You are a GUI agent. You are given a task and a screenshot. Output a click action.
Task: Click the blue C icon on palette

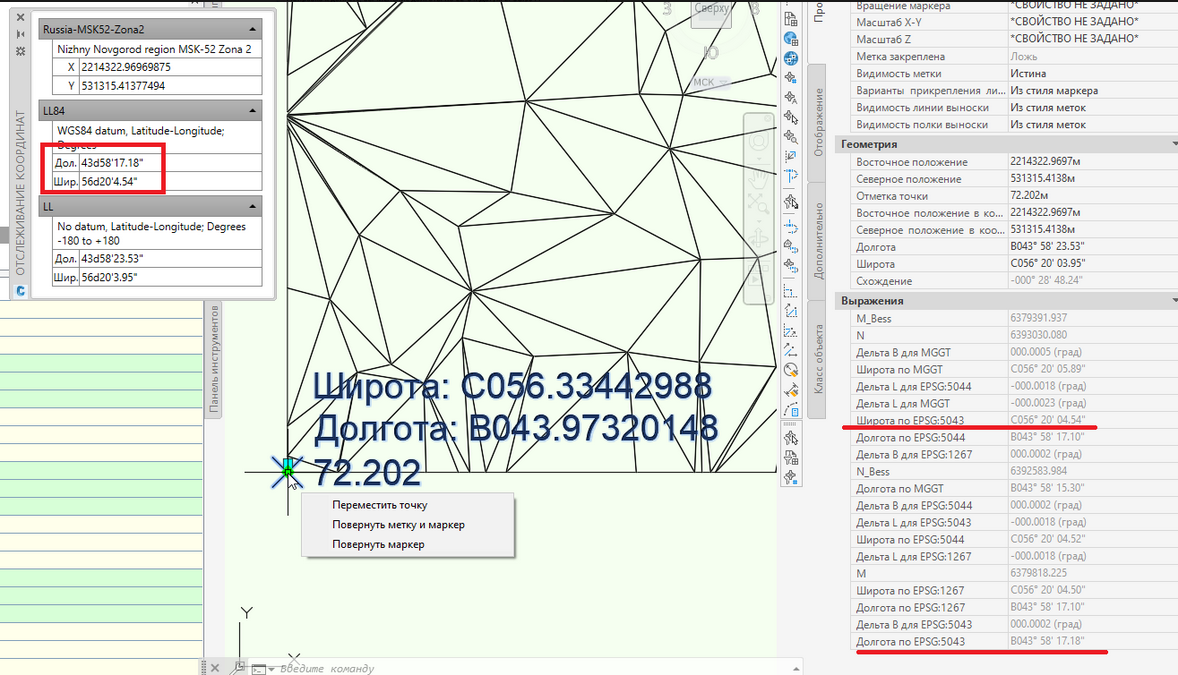pyautogui.click(x=20, y=291)
